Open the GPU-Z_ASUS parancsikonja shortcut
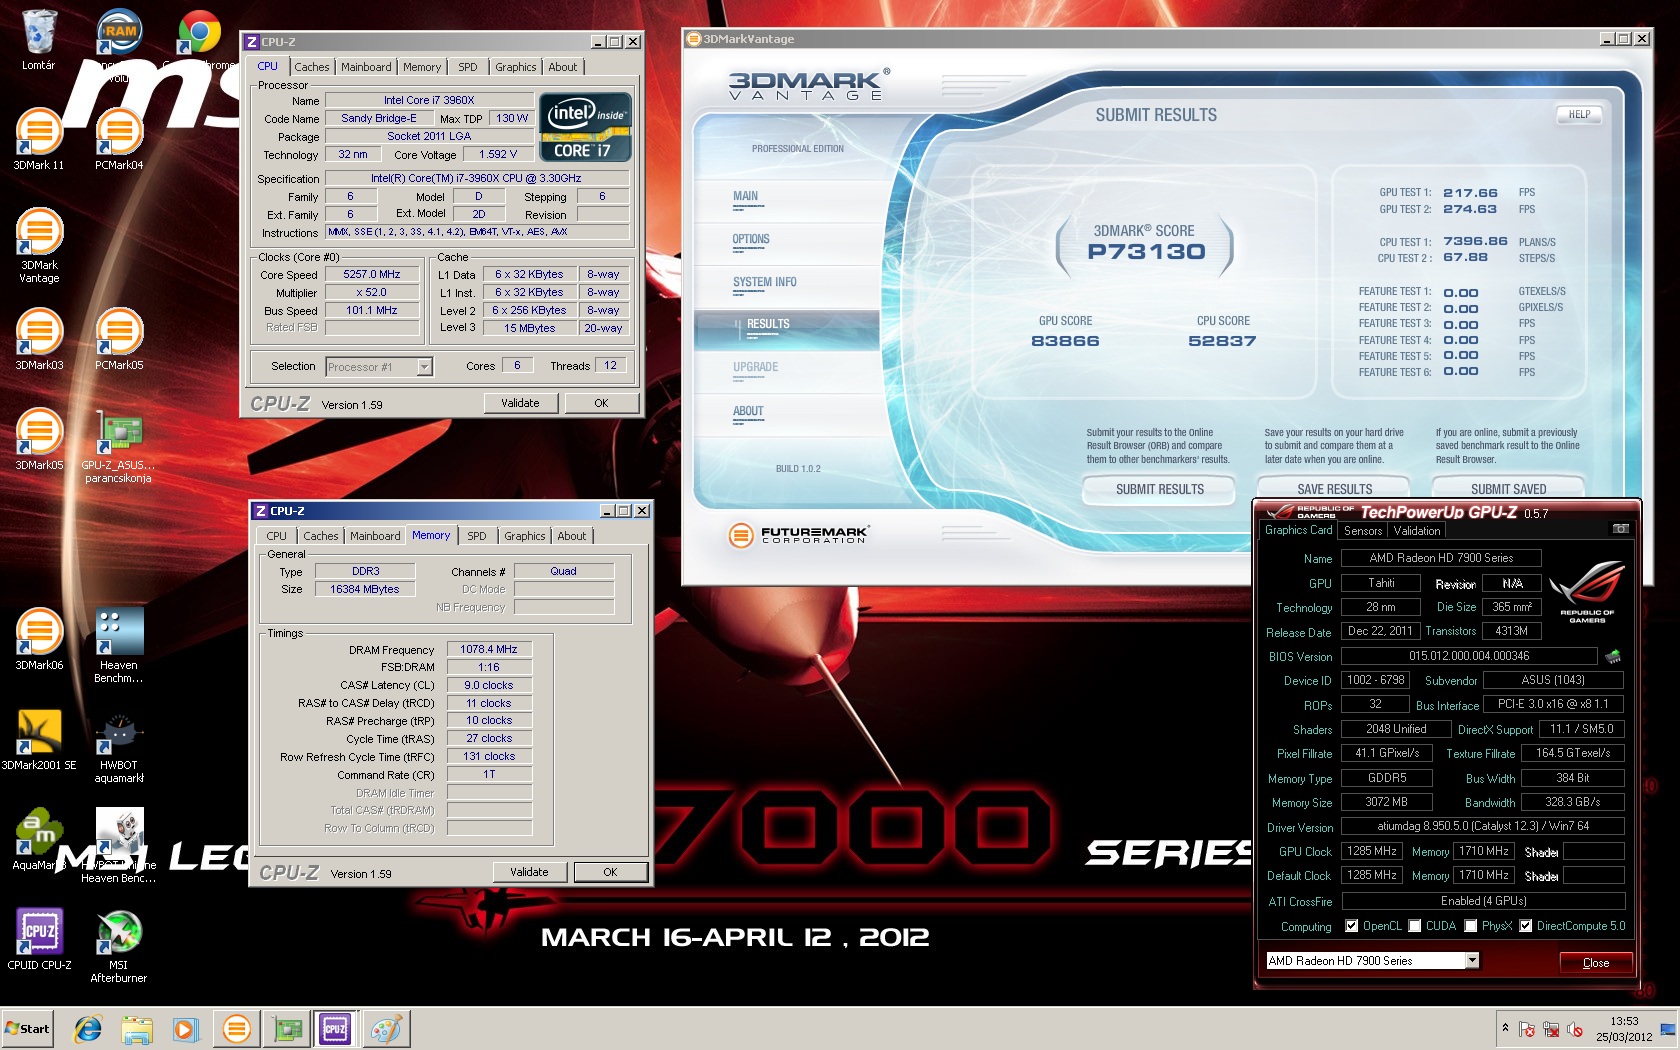1680x1050 pixels. [119, 446]
